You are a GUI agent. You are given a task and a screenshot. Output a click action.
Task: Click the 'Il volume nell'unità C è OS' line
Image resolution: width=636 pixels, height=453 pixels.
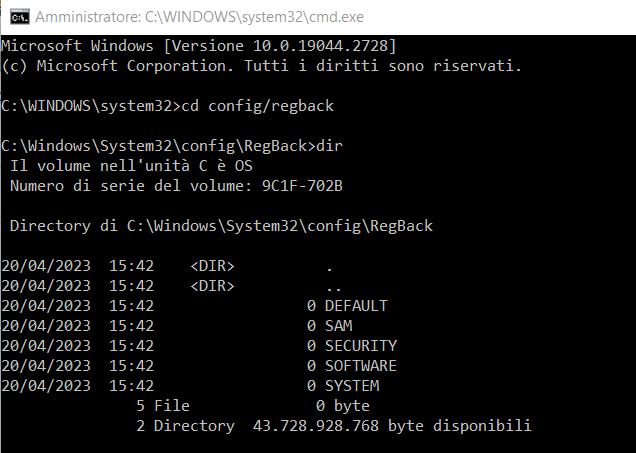coord(131,166)
